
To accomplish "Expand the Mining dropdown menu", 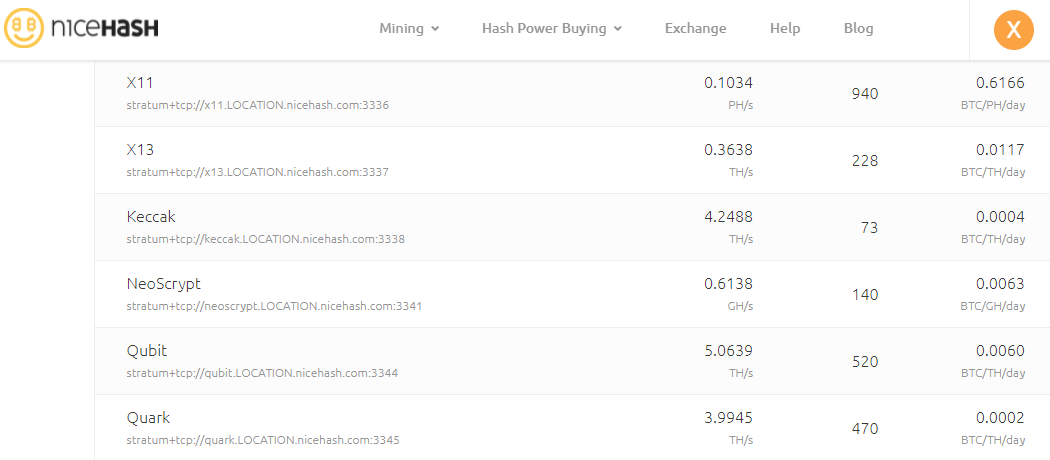I will 409,29.
